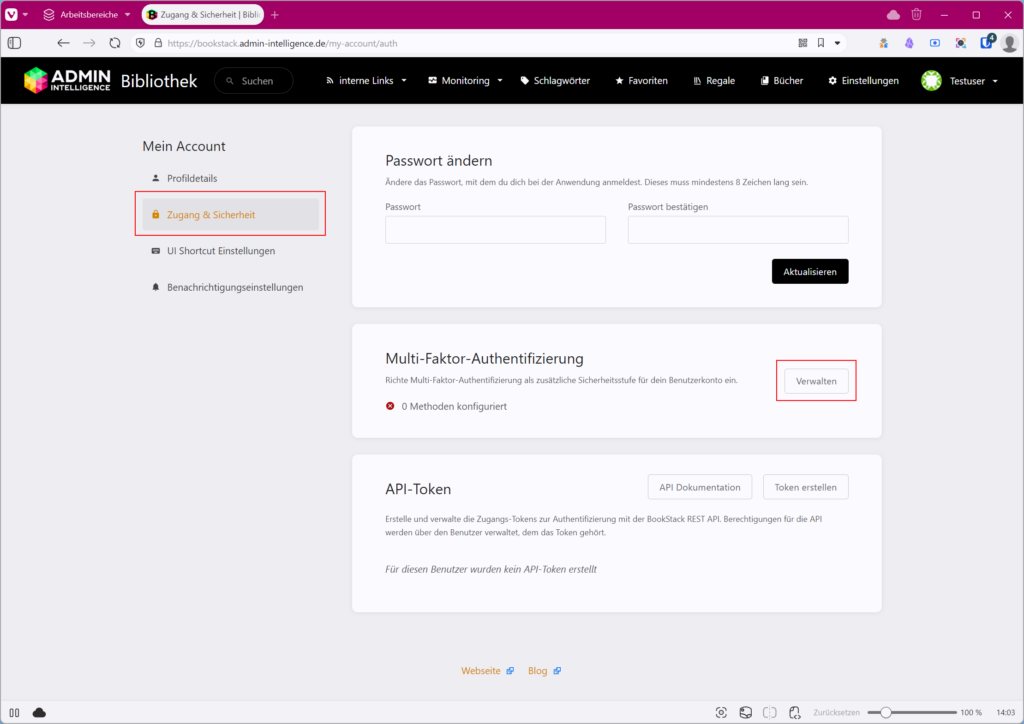
Task: Open the Testuser account dropdown
Action: click(960, 81)
